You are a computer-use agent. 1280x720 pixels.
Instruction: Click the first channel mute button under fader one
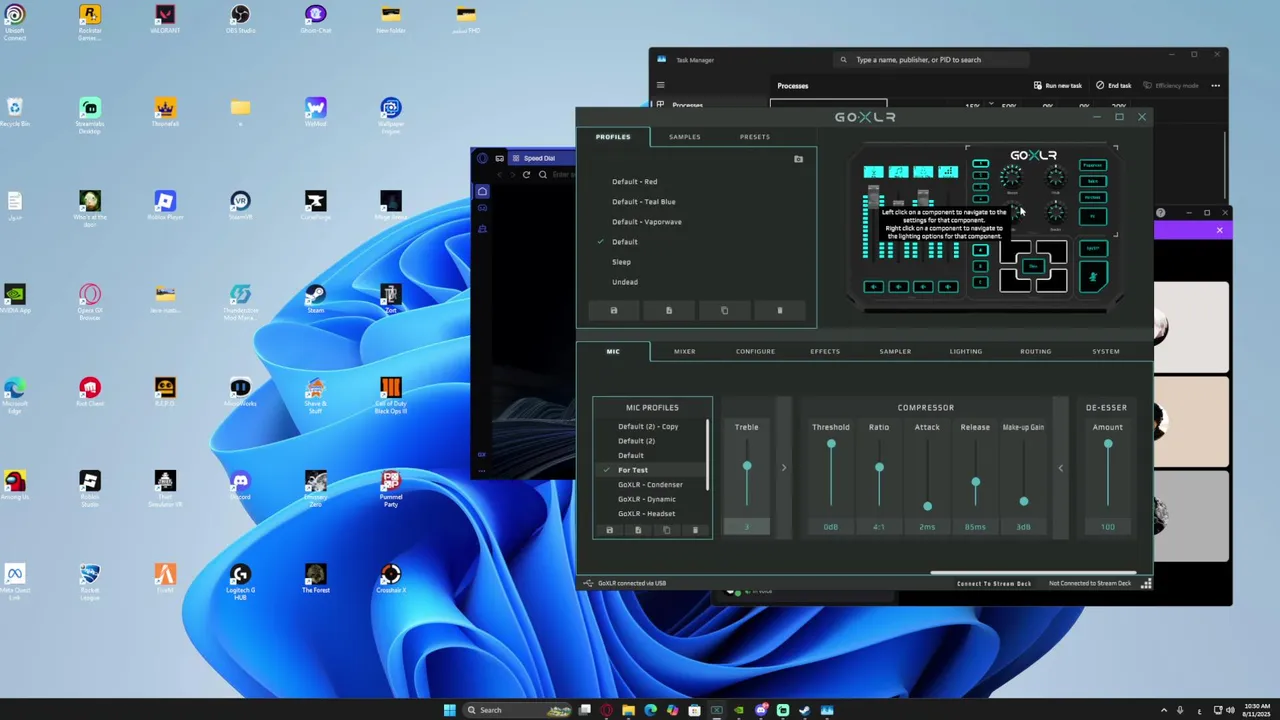coord(874,287)
